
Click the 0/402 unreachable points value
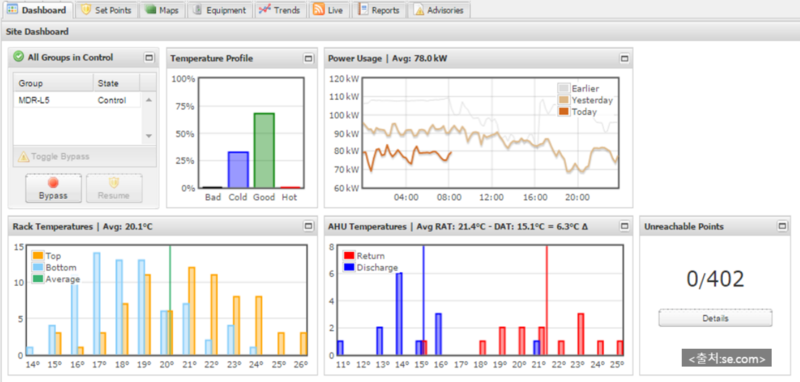tap(715, 279)
